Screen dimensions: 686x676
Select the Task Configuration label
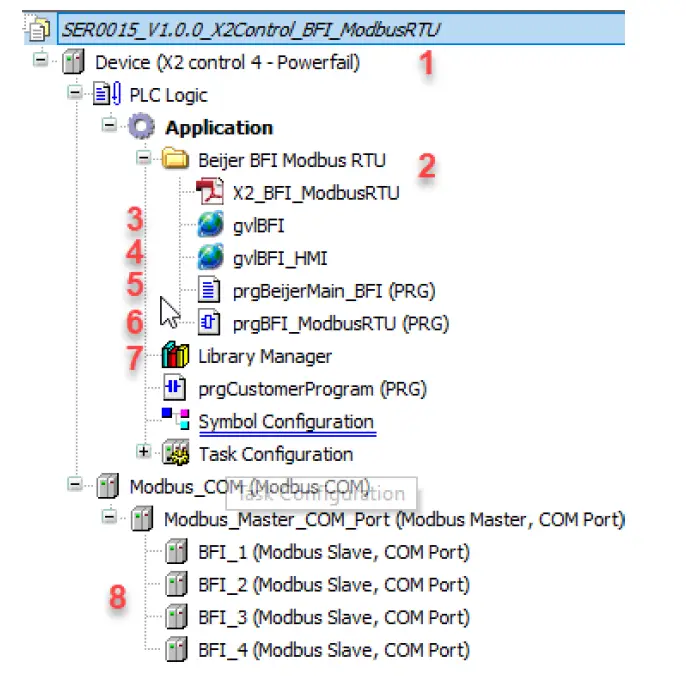point(276,454)
